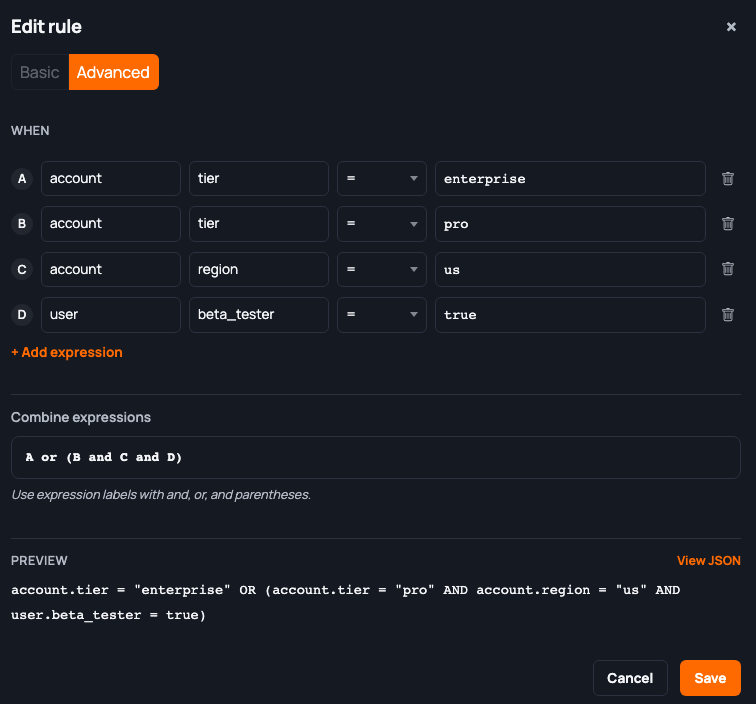Remove expression C using trash icon

click(x=728, y=269)
